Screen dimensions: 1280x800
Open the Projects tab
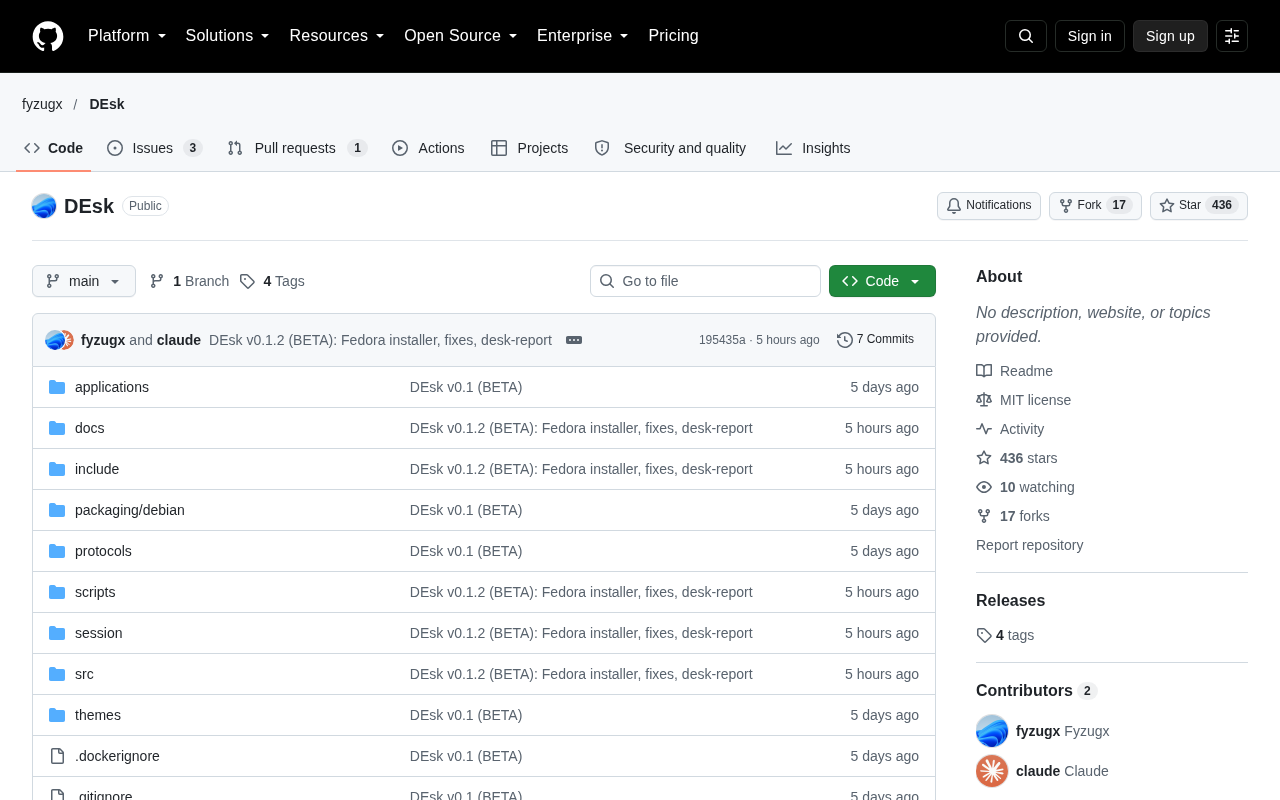529,148
